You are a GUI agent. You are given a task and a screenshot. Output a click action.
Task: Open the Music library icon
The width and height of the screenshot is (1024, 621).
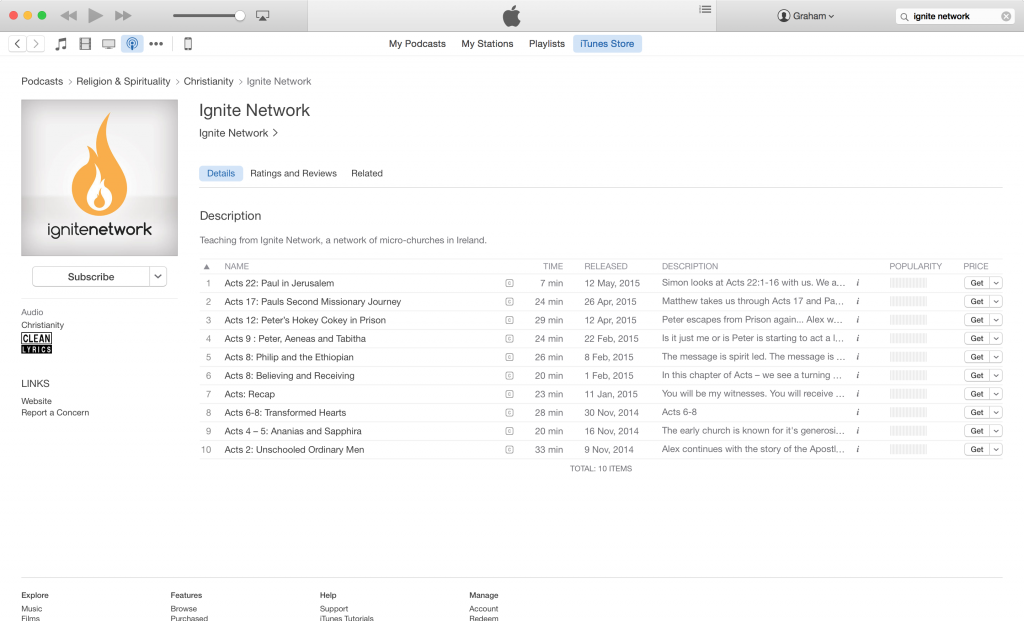pos(61,44)
